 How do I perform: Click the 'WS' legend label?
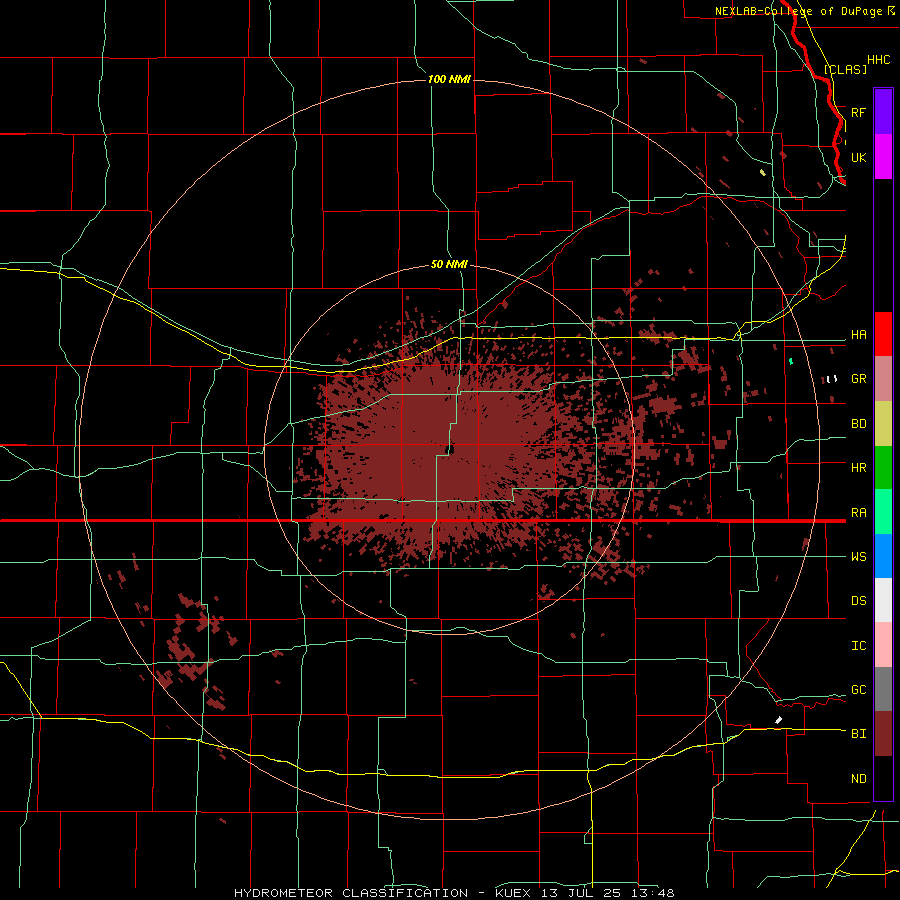click(x=859, y=557)
